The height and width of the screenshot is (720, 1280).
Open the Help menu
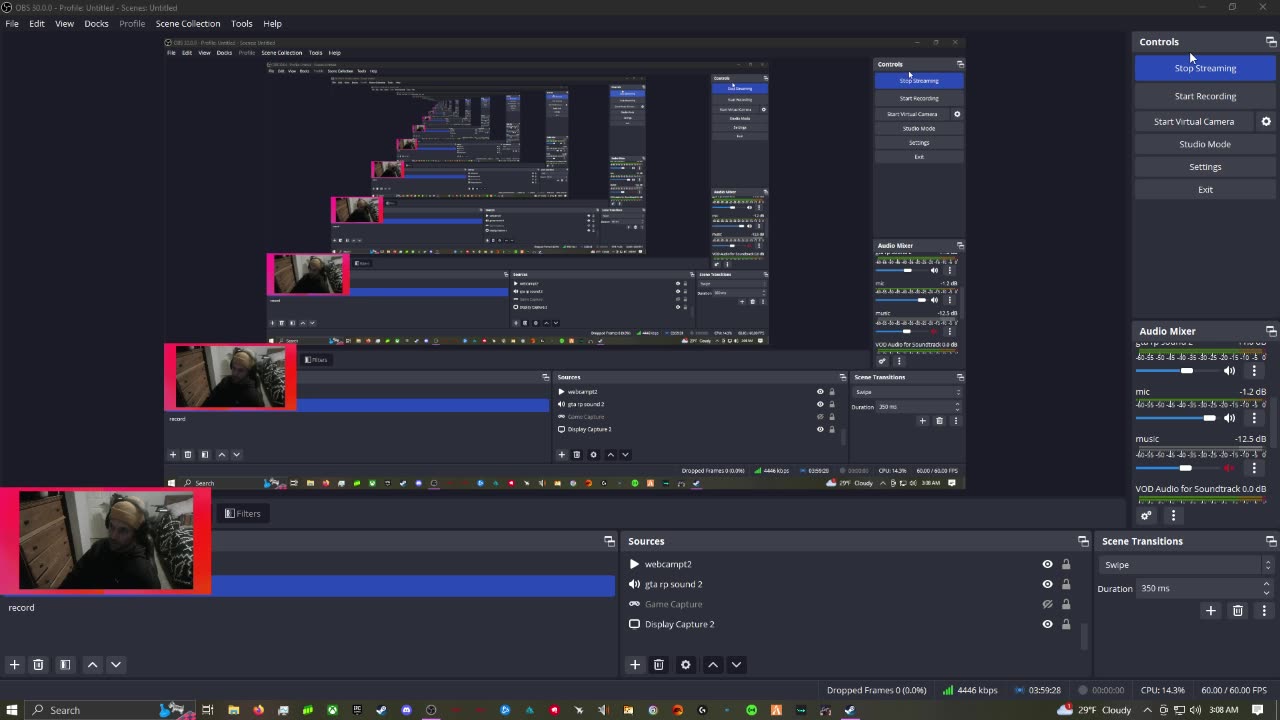(x=272, y=23)
